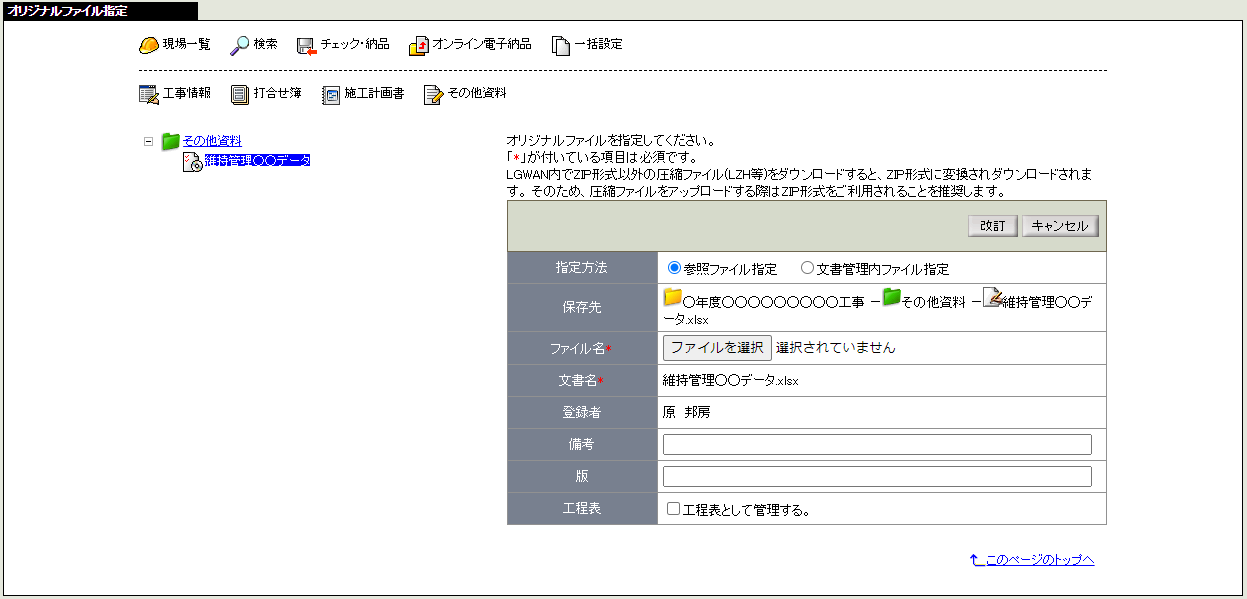Viewport: 1247px width, 599px height.
Task: Click green folder icon in 保存先 row
Action: (891, 298)
